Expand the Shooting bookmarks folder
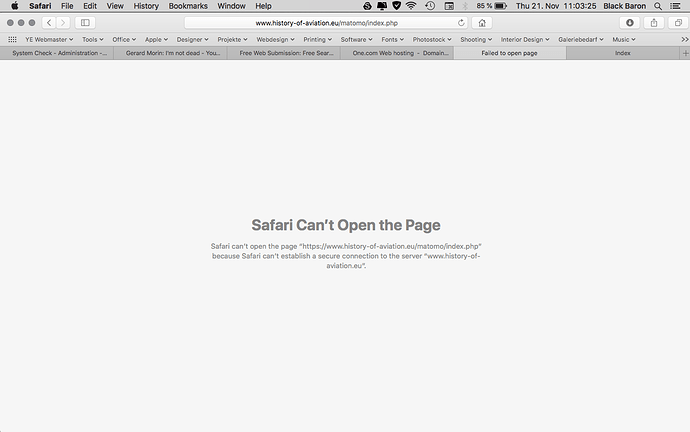690x432 pixels. pyautogui.click(x=476, y=40)
